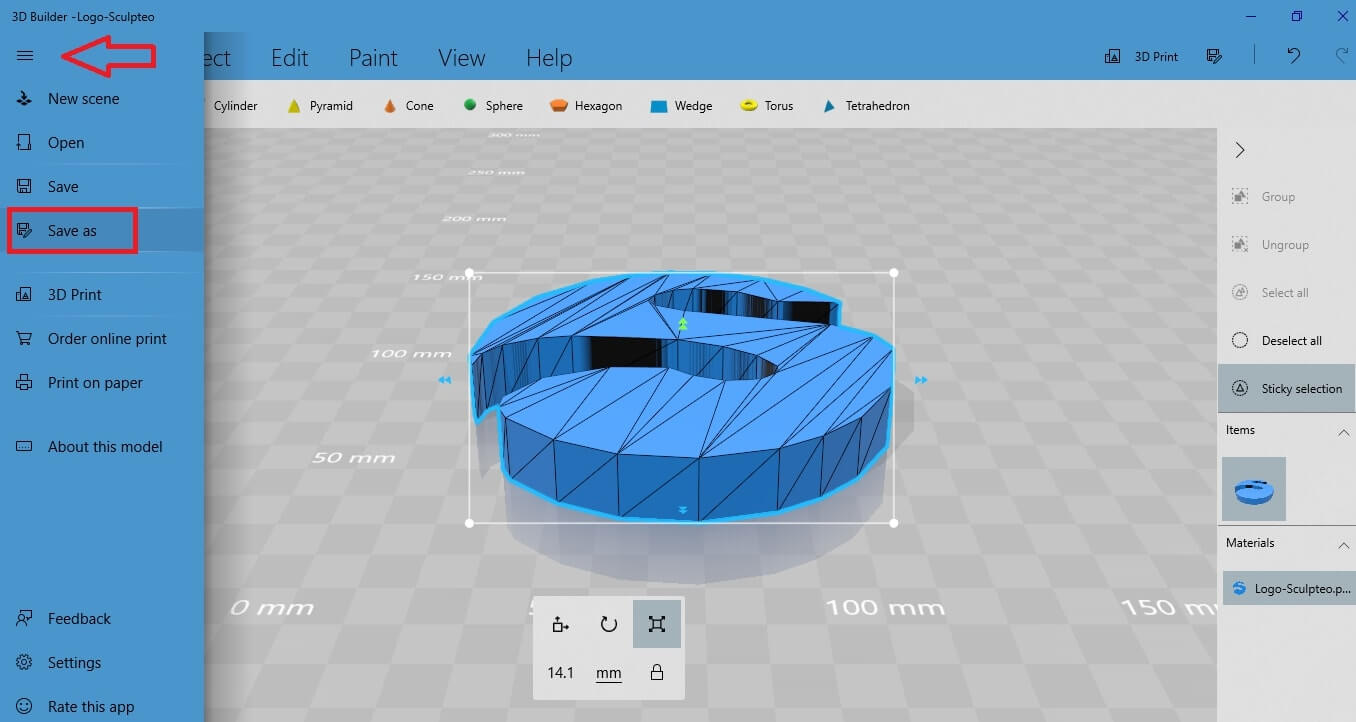Collapse the hamburger menu

coord(25,56)
